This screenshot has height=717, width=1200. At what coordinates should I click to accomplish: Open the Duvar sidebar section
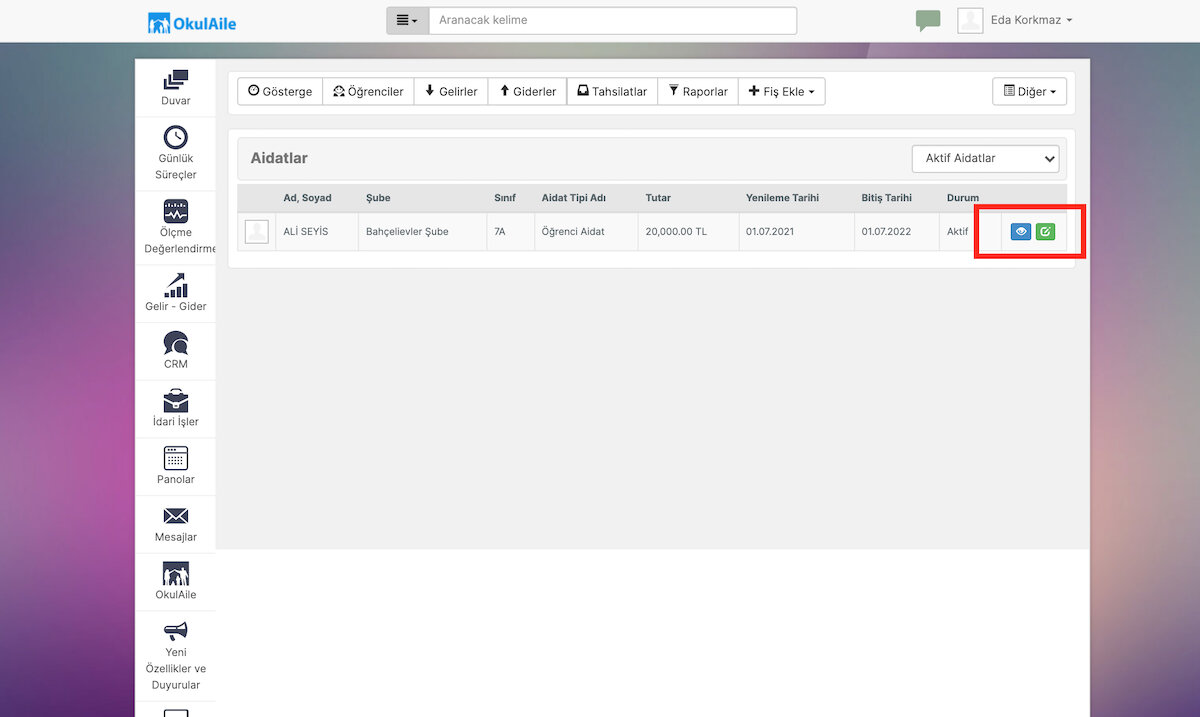(175, 88)
